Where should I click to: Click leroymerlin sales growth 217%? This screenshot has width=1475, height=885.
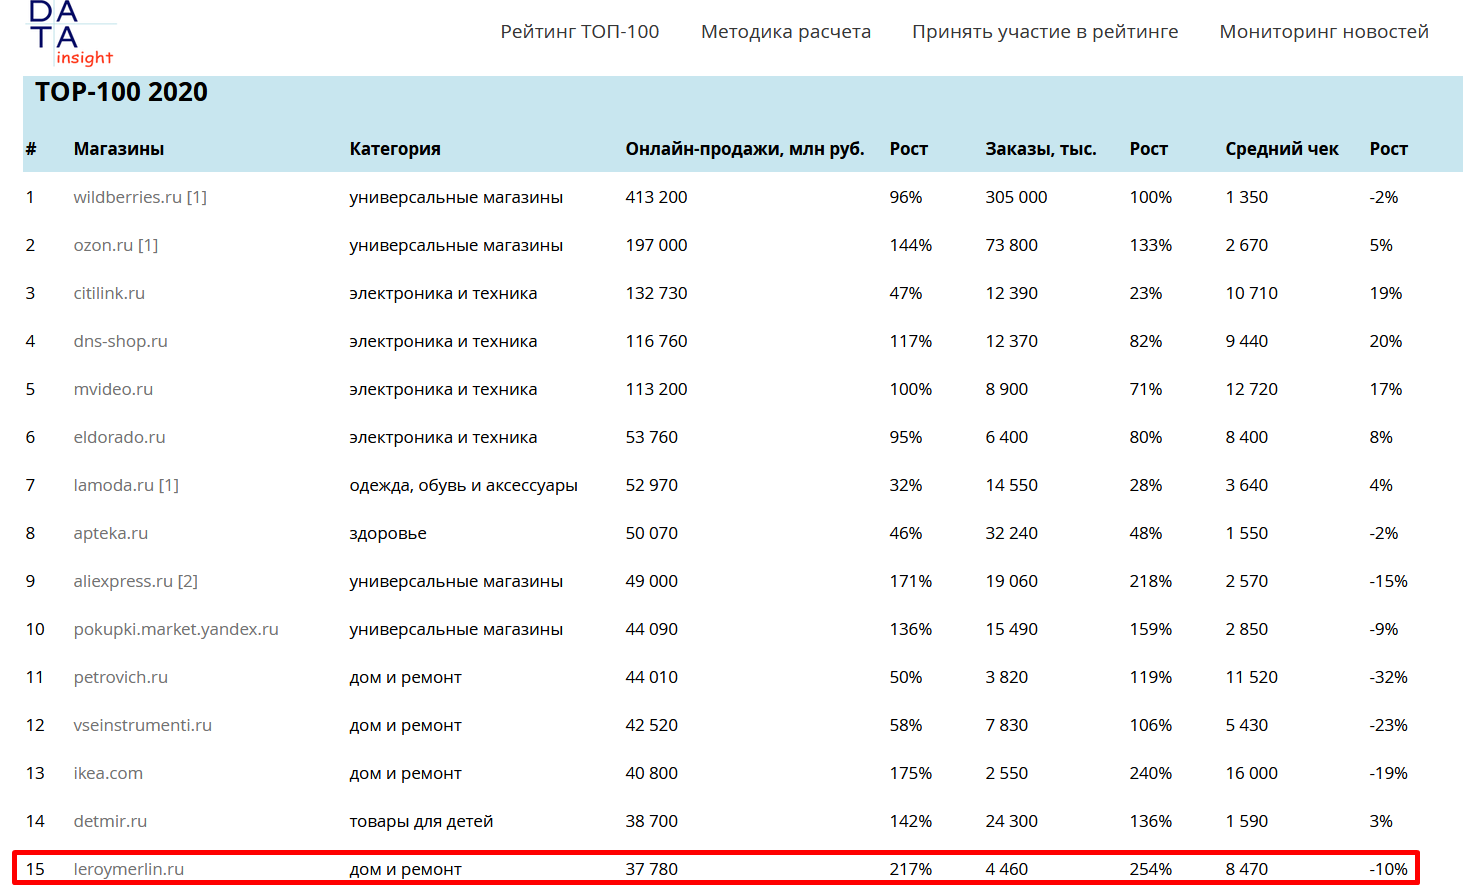tap(910, 869)
